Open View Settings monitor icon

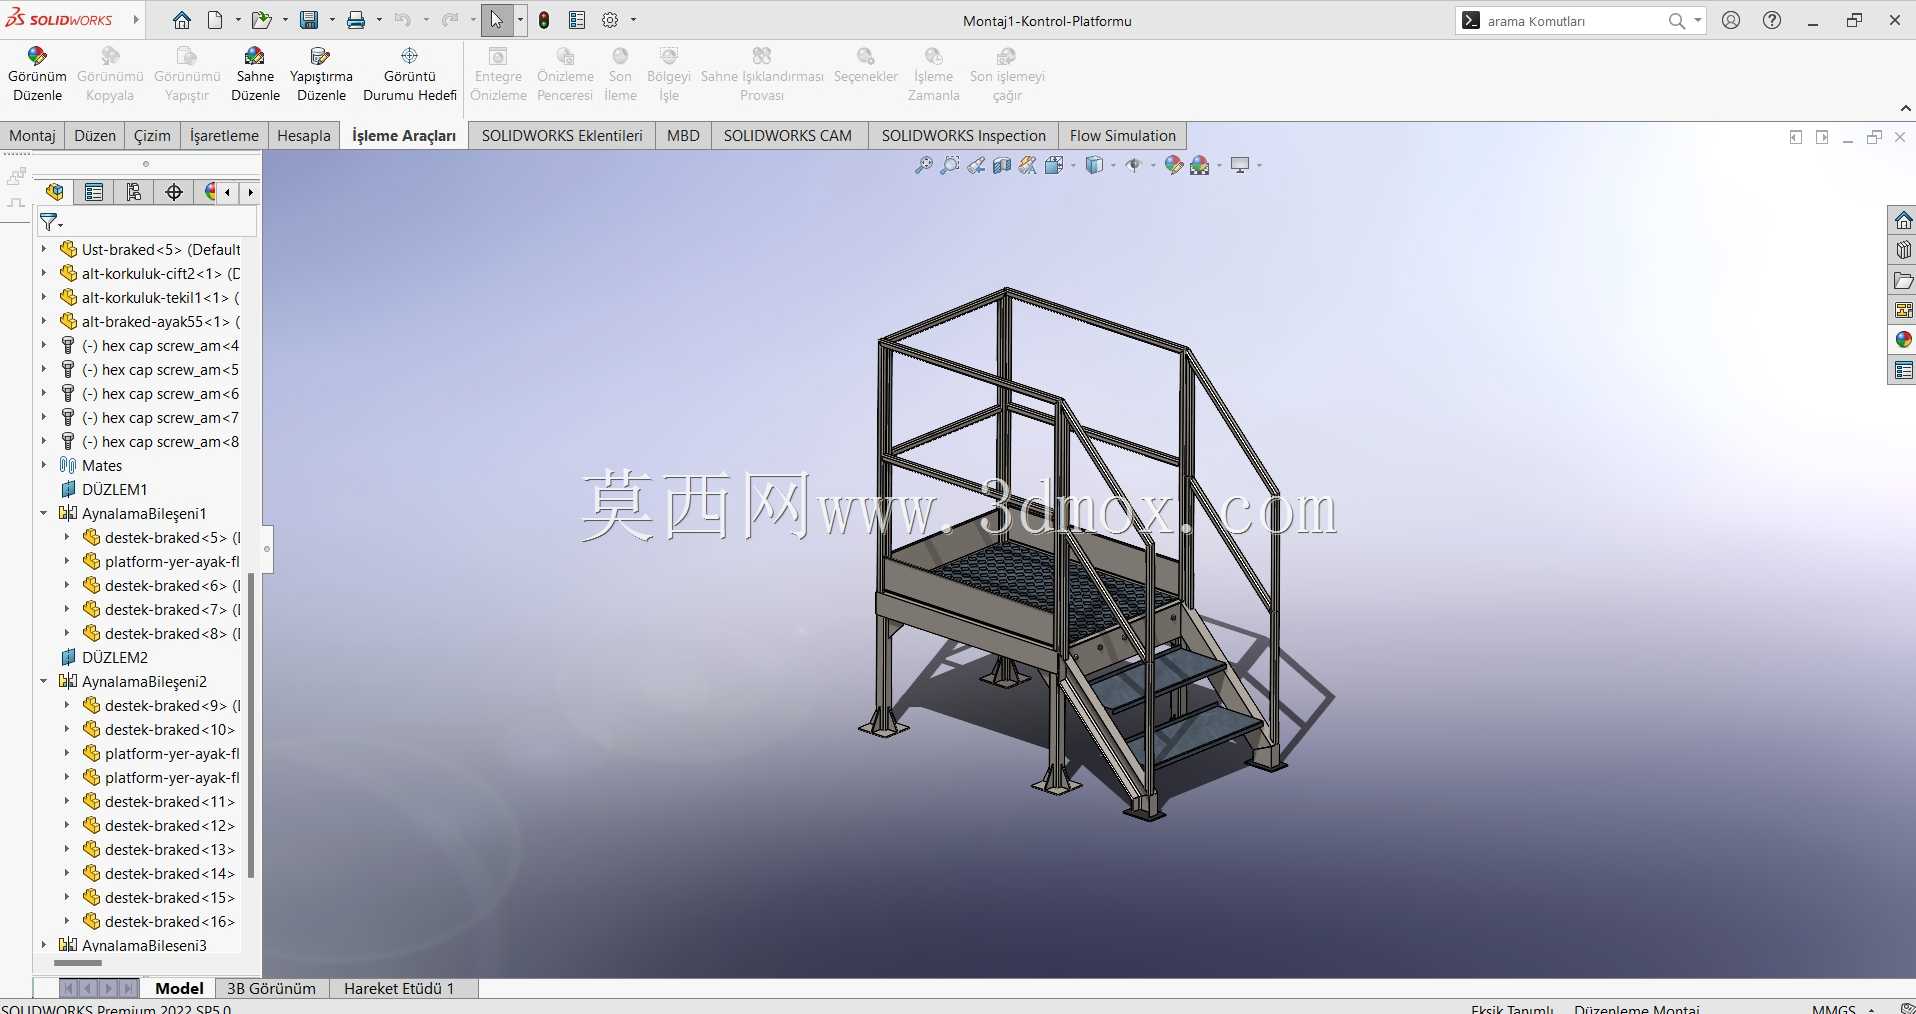[x=1240, y=165]
